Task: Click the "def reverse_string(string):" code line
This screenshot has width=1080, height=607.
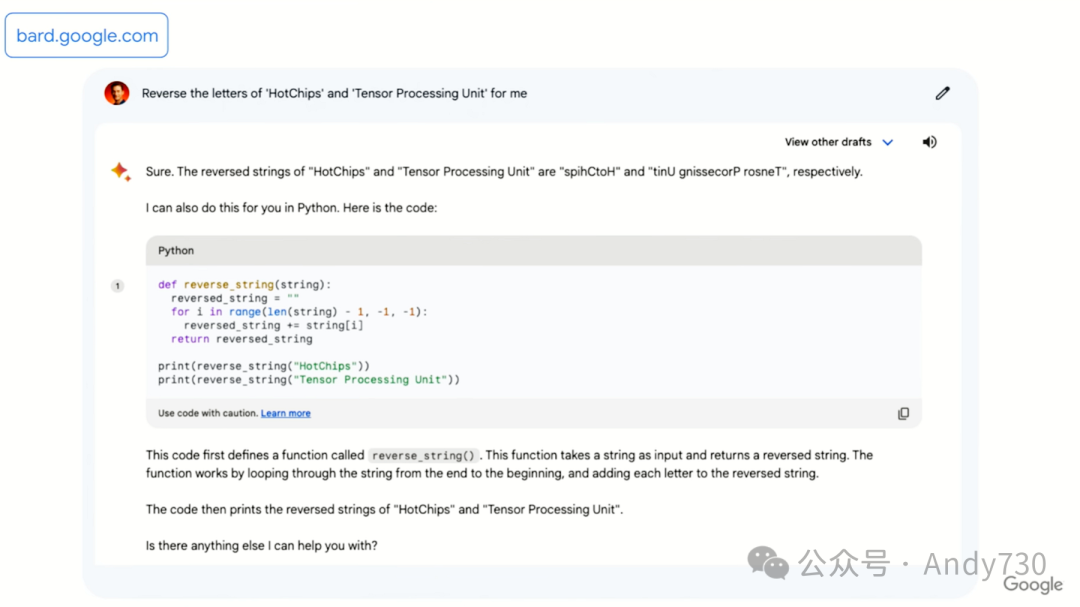Action: click(244, 285)
